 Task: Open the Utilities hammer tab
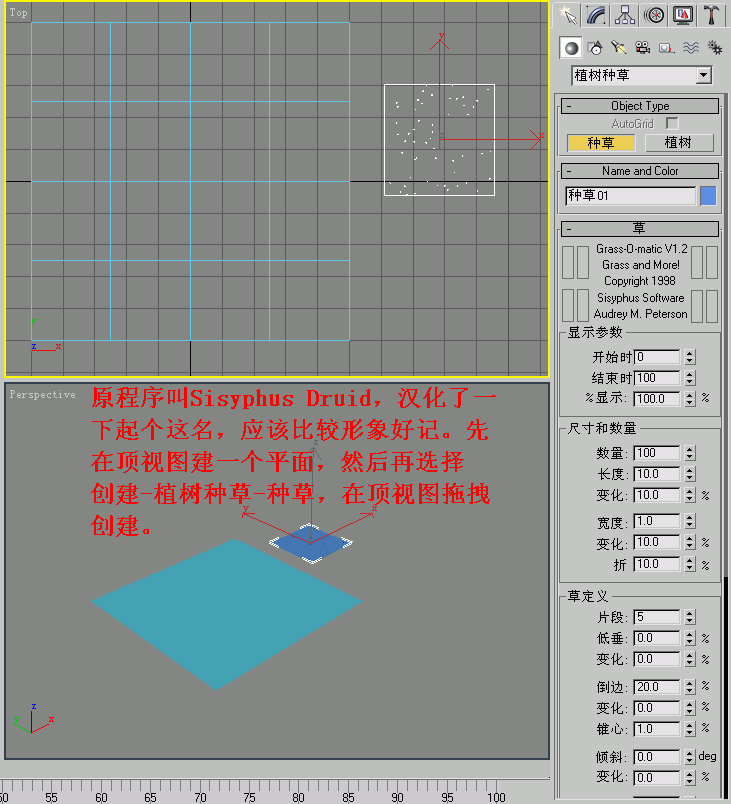(712, 15)
